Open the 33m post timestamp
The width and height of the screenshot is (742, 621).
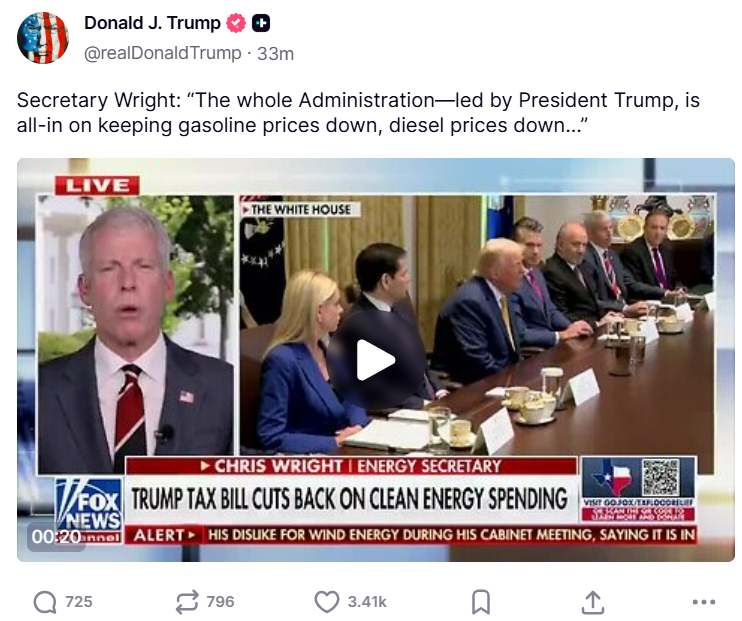tap(275, 53)
